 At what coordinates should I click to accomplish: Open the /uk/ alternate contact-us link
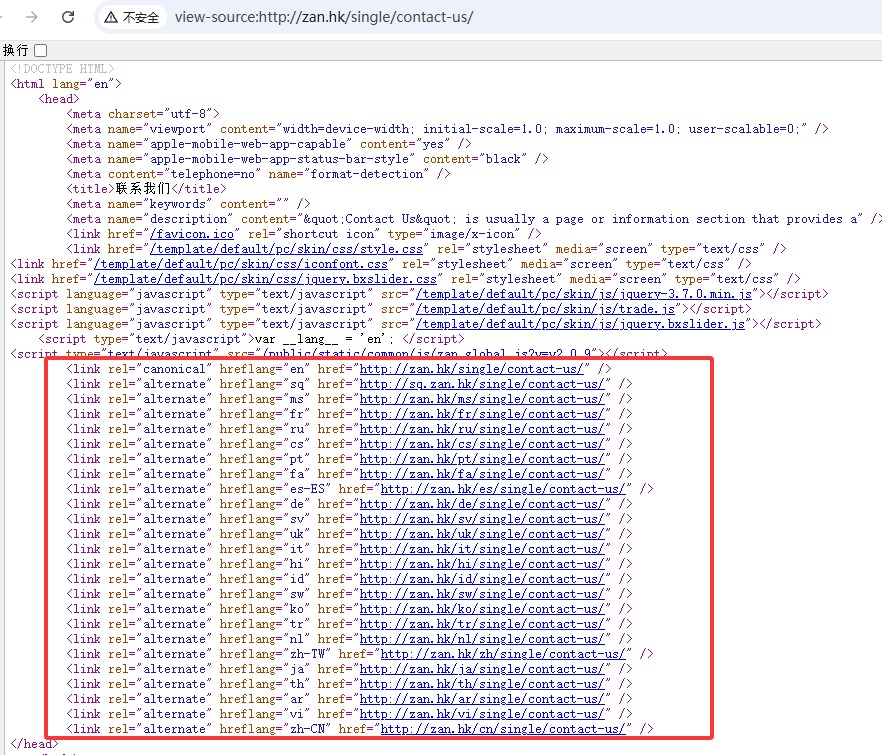point(482,534)
